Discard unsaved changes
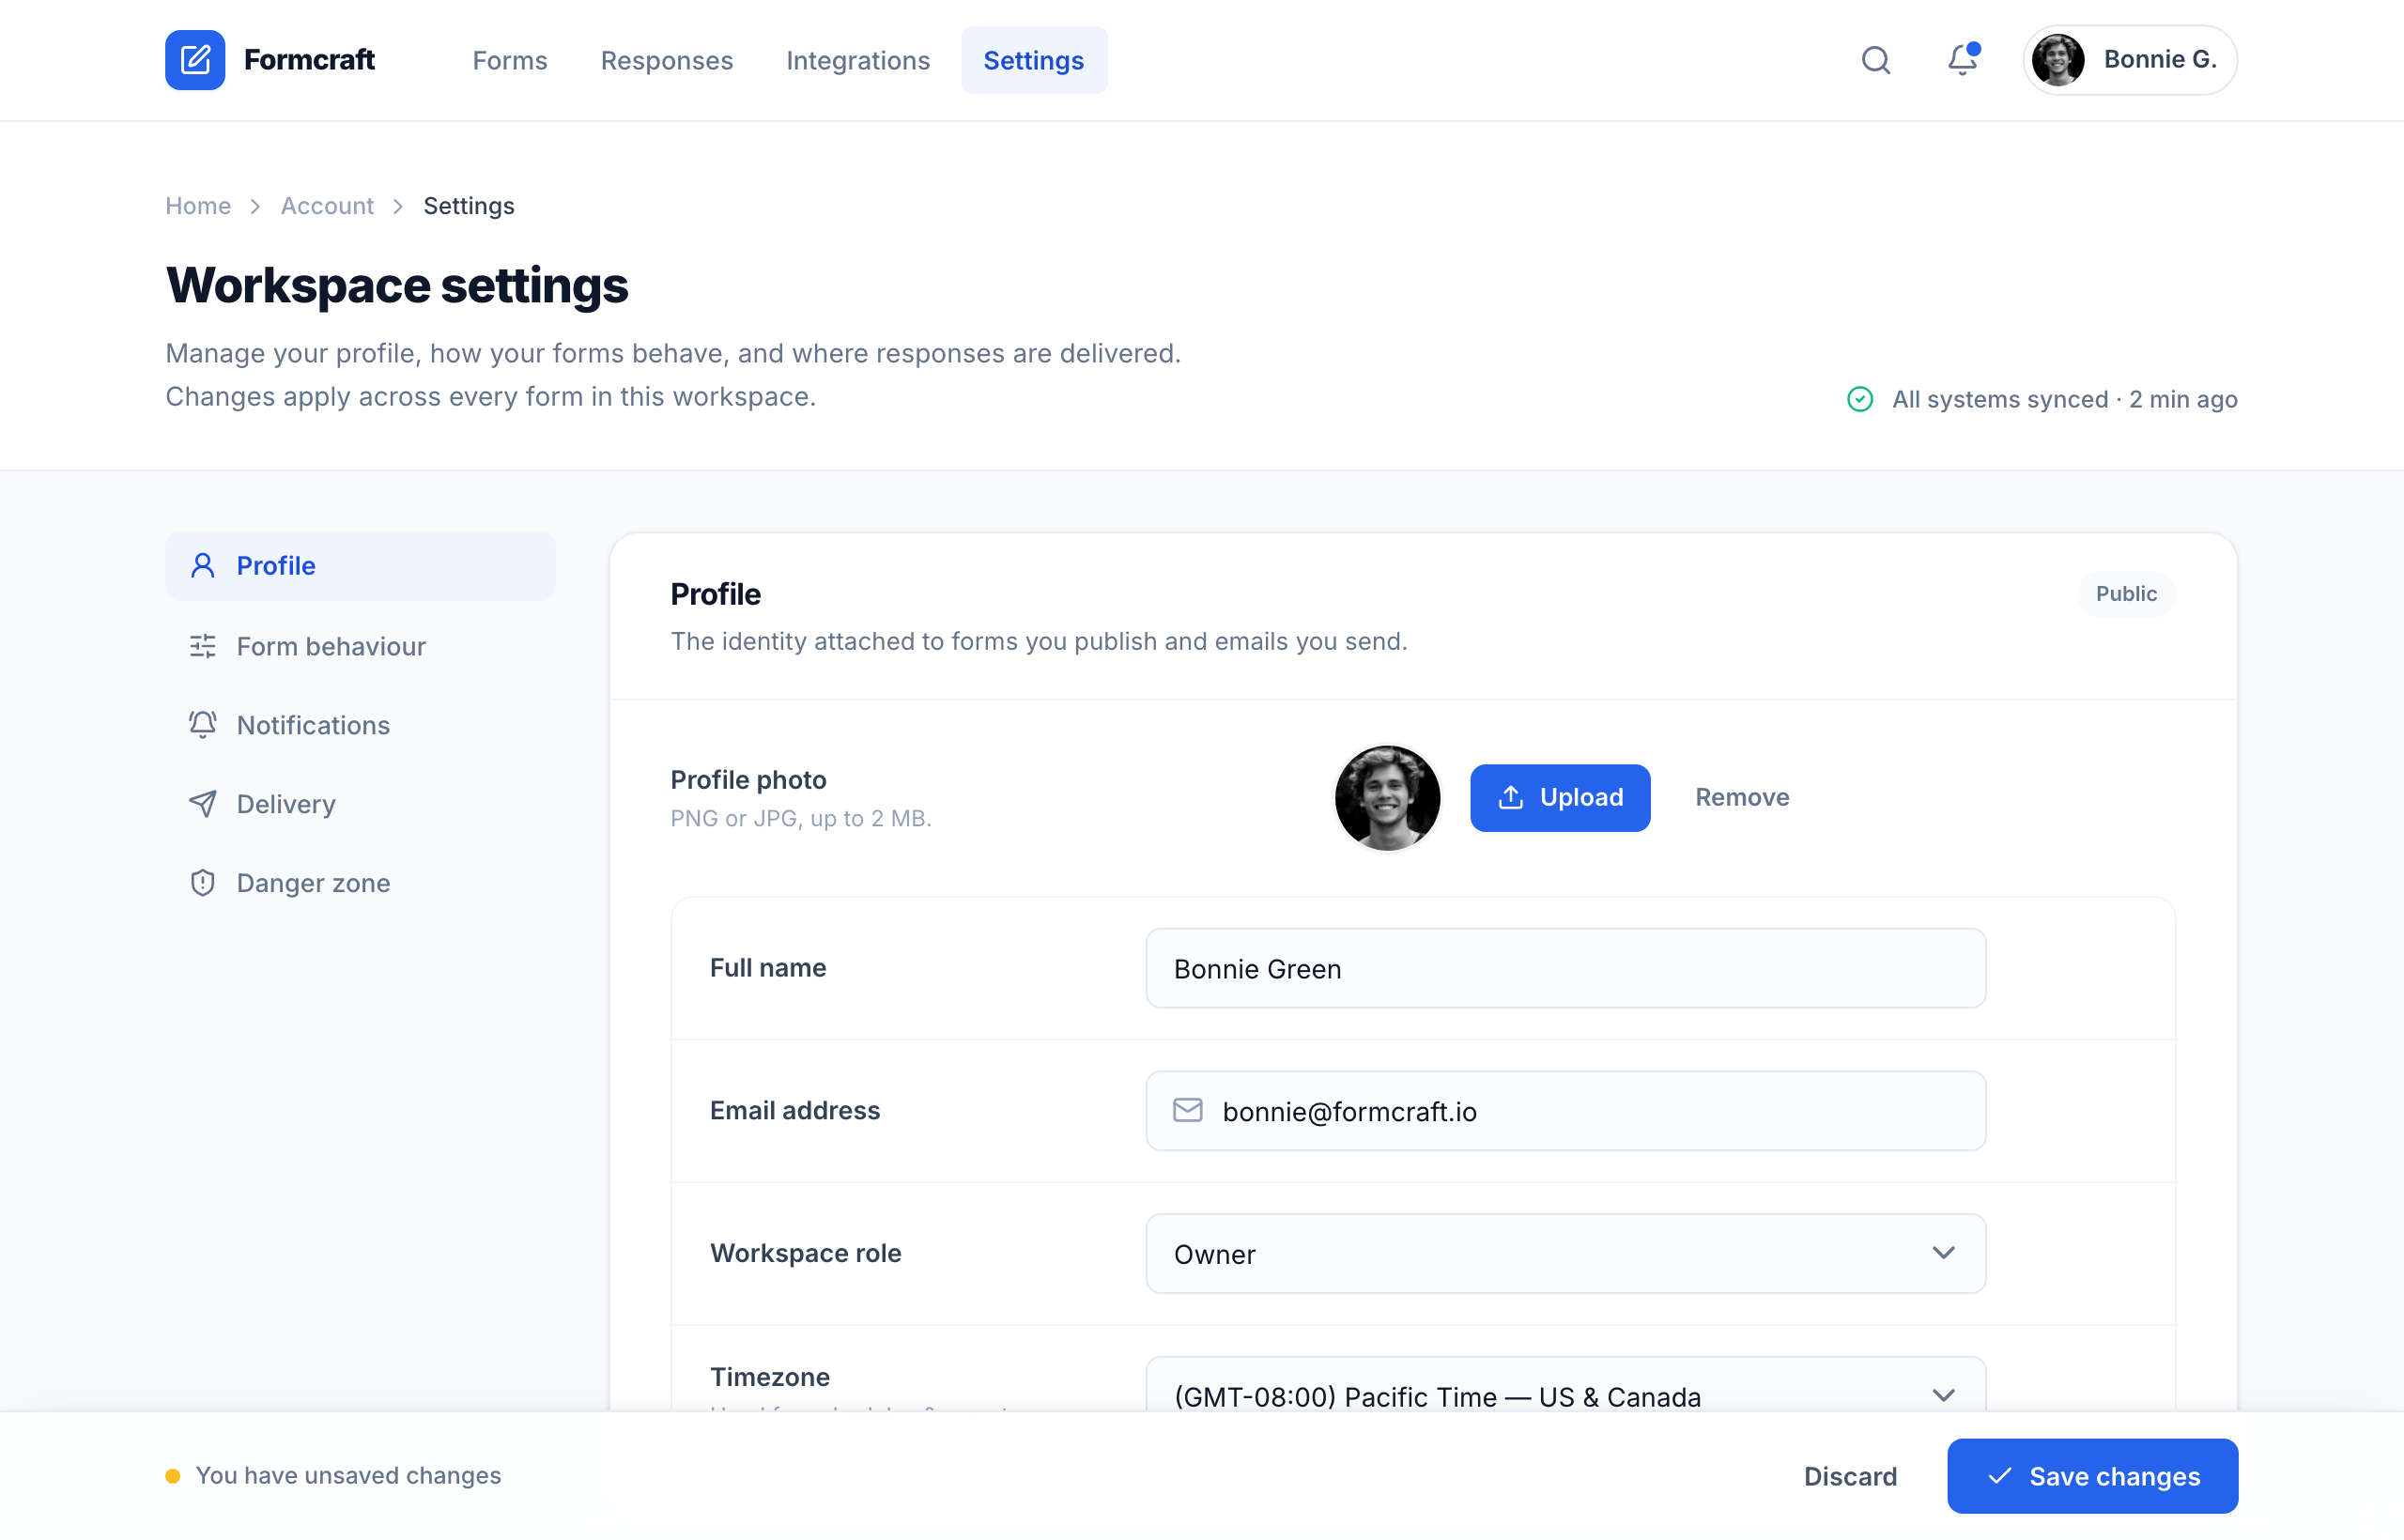The height and width of the screenshot is (1540, 2404). [x=1850, y=1476]
